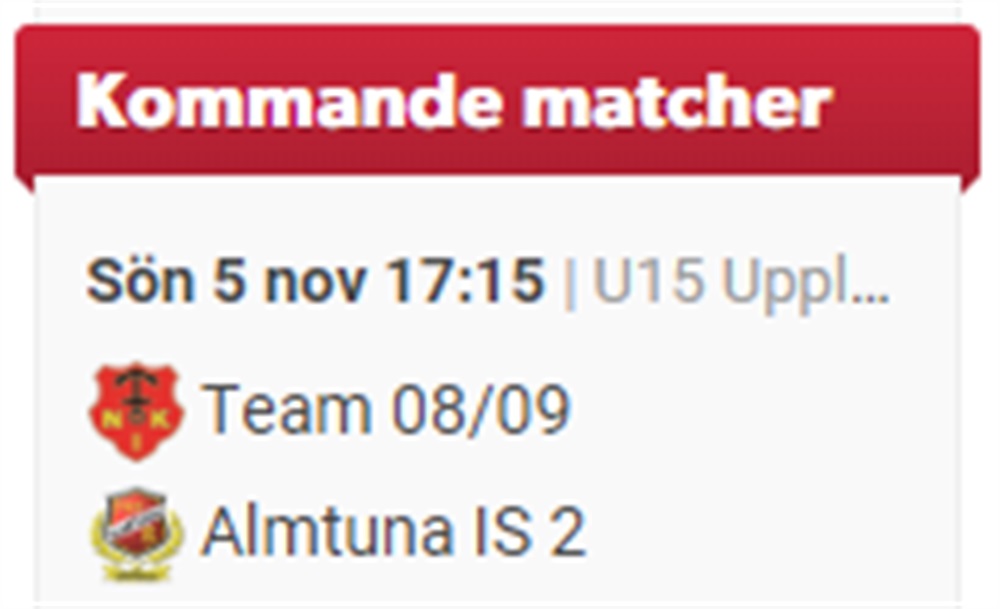Click the word matcher in the header

point(677,102)
